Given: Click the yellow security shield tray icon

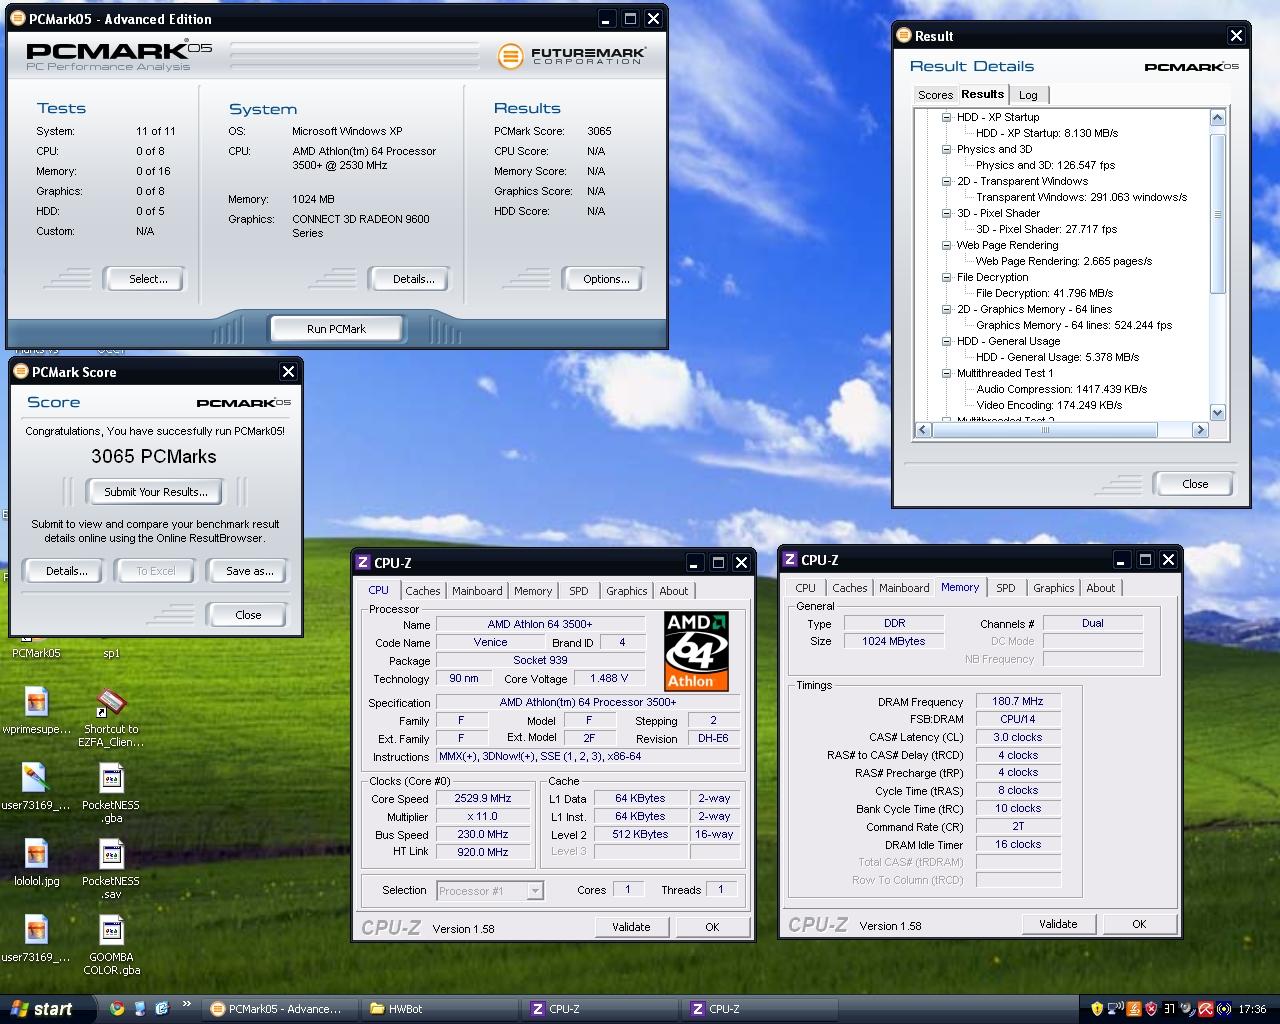Looking at the screenshot, I should click(1097, 1009).
